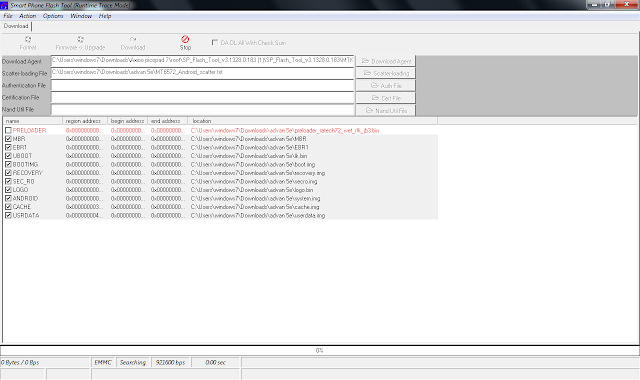This screenshot has width=640, height=380.
Task: Uncheck the SEC_RO partition checkbox
Action: click(8, 181)
